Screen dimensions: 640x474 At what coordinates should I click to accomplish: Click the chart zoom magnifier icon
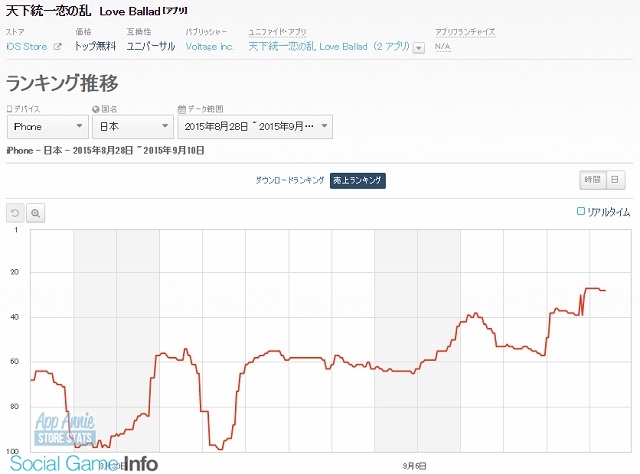[36, 213]
